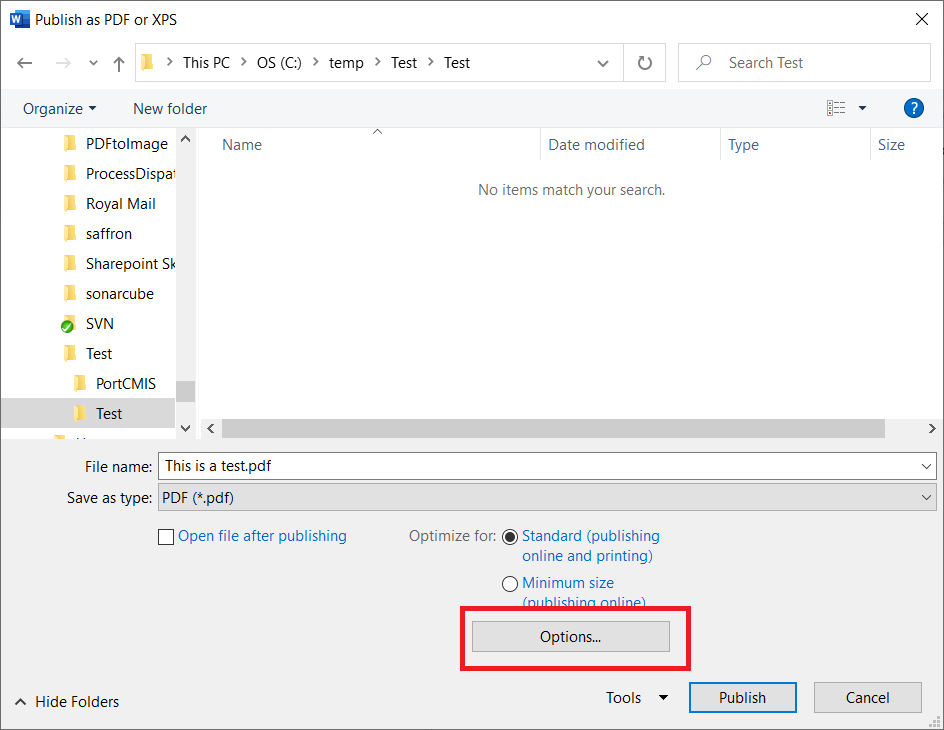The width and height of the screenshot is (944, 730).
Task: Open the Help question mark icon
Action: 912,108
